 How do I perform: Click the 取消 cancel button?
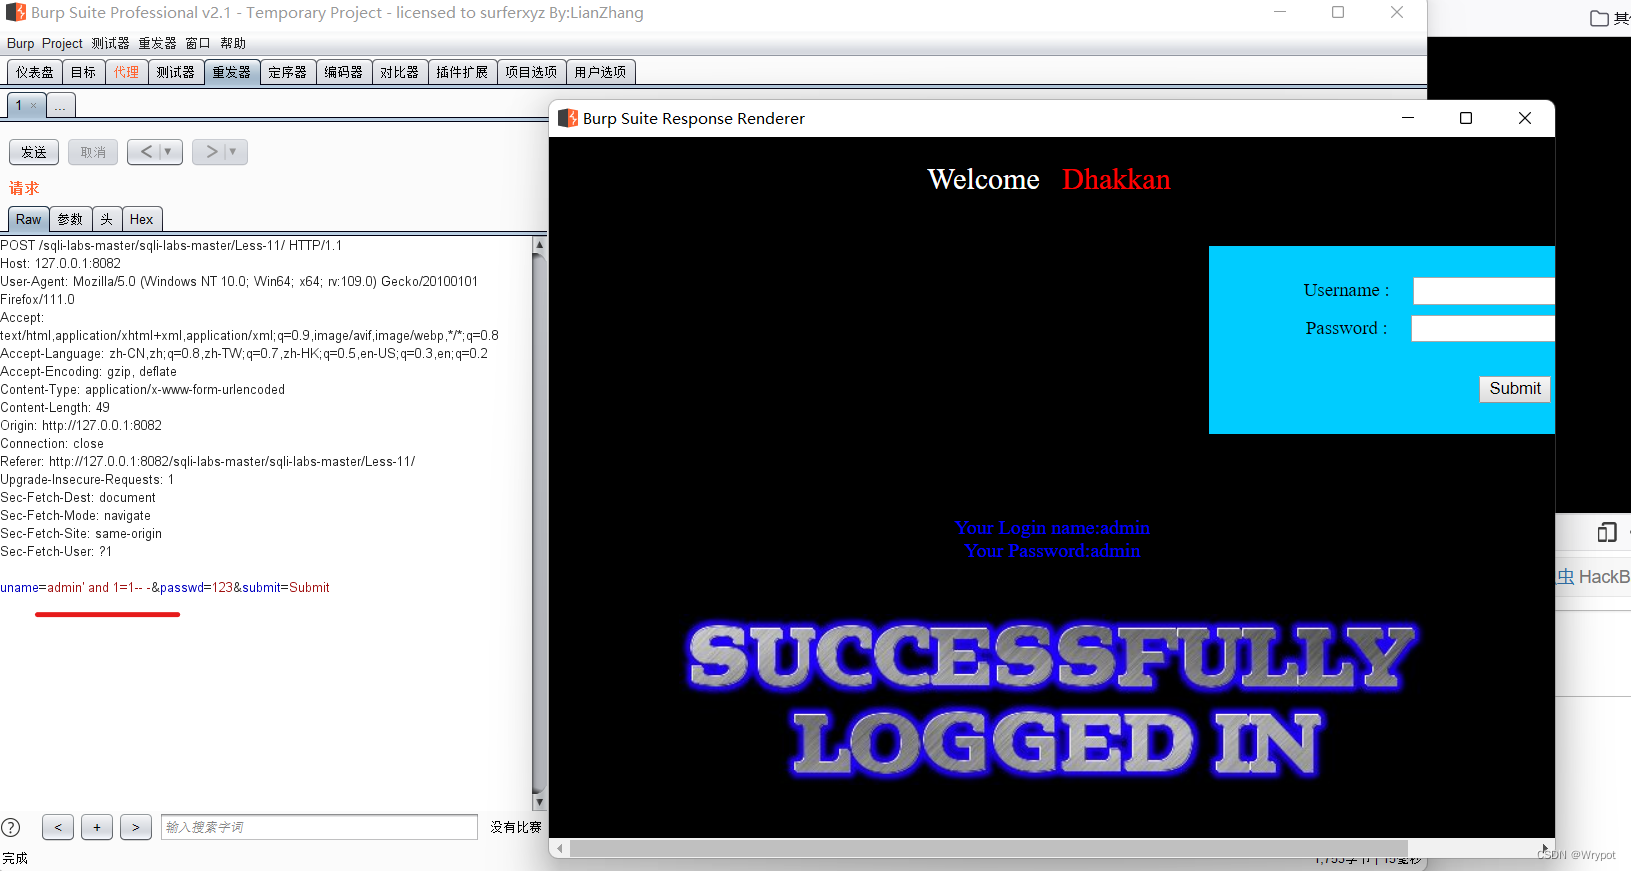[93, 152]
